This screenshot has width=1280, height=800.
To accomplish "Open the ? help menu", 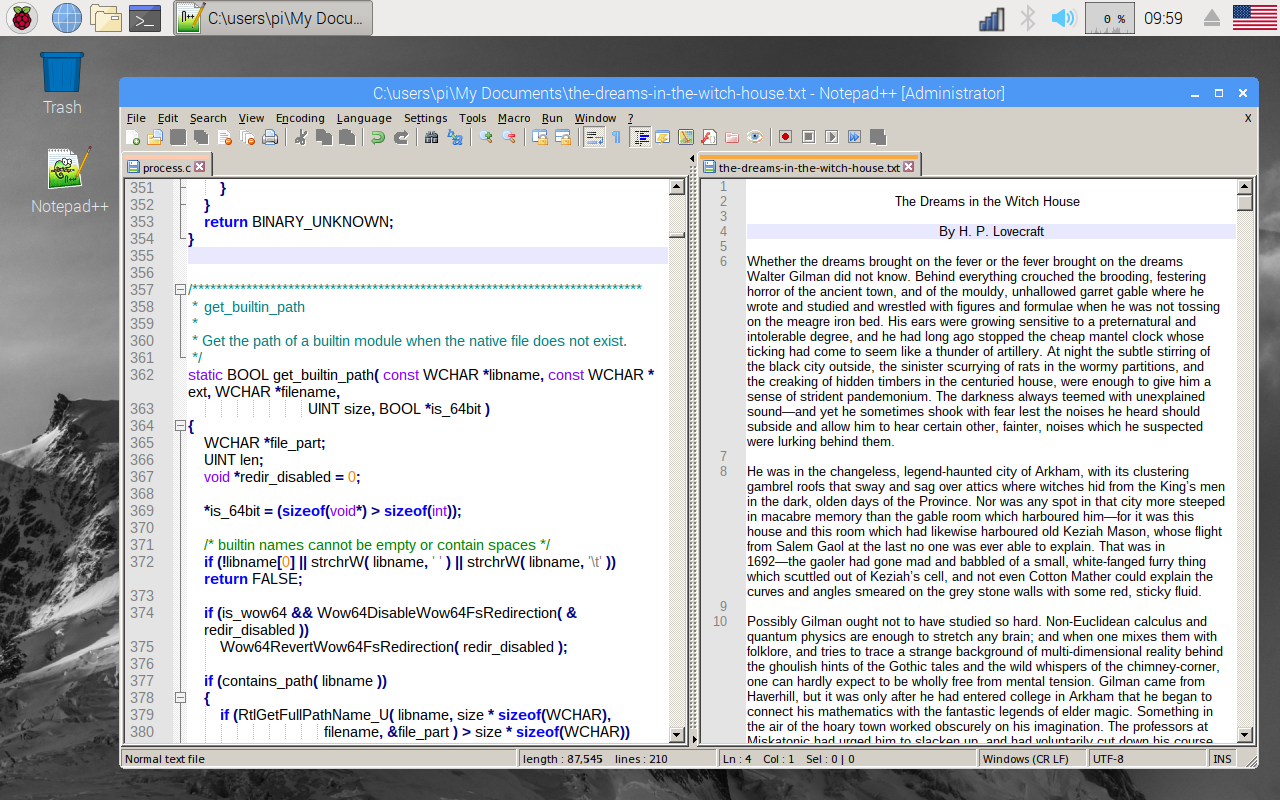I will (x=630, y=118).
